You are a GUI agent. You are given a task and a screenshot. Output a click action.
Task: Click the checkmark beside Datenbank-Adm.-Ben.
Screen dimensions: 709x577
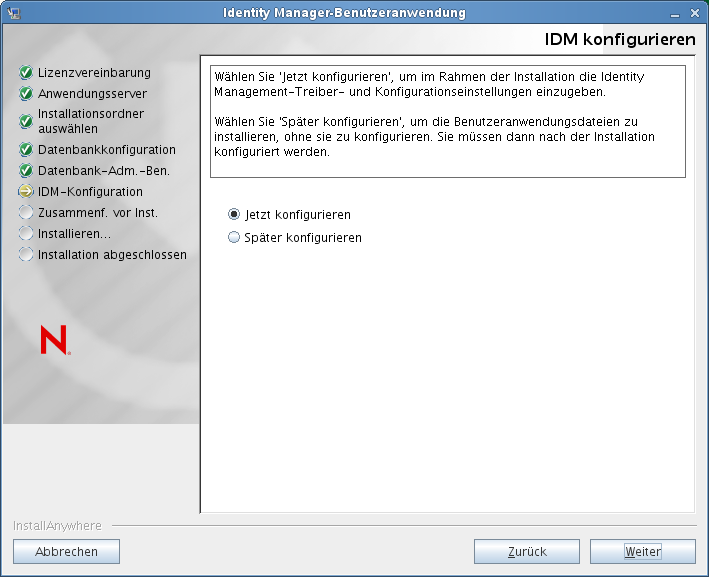click(x=26, y=170)
